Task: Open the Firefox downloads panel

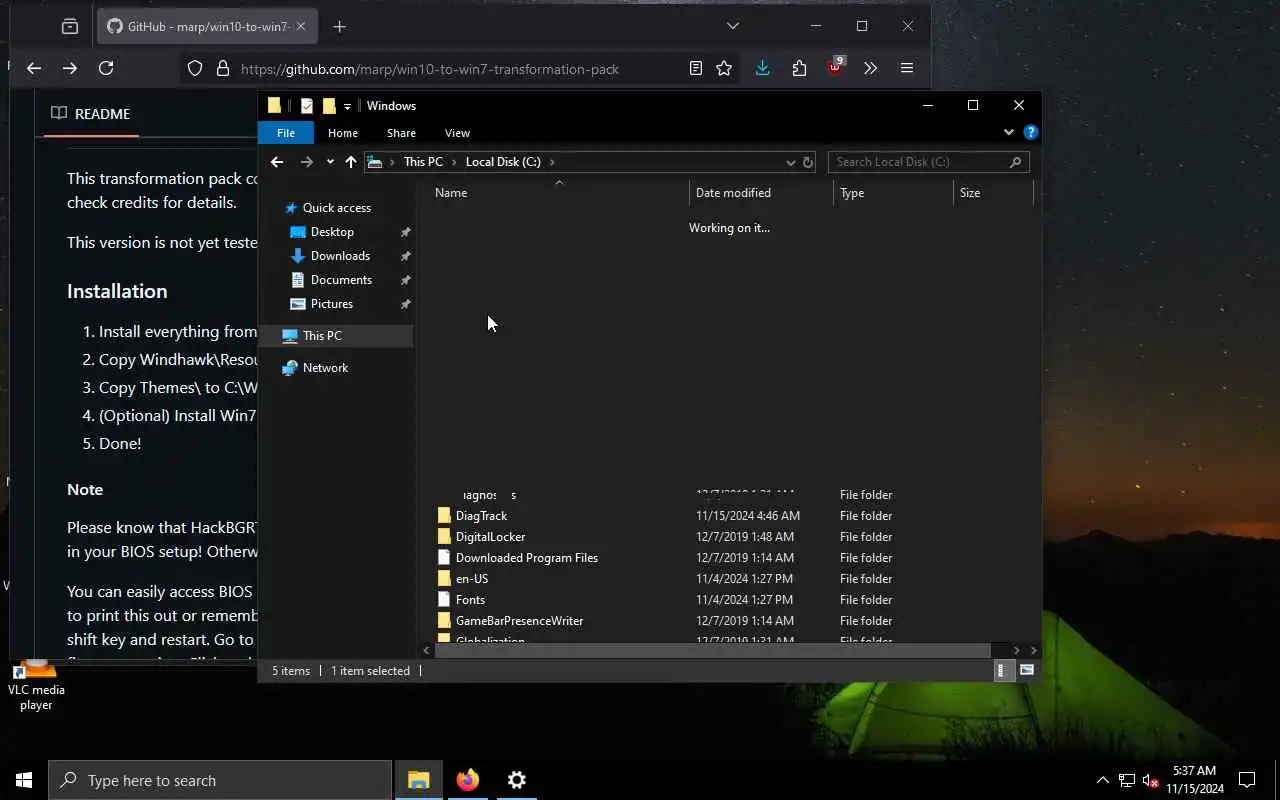Action: (x=762, y=68)
